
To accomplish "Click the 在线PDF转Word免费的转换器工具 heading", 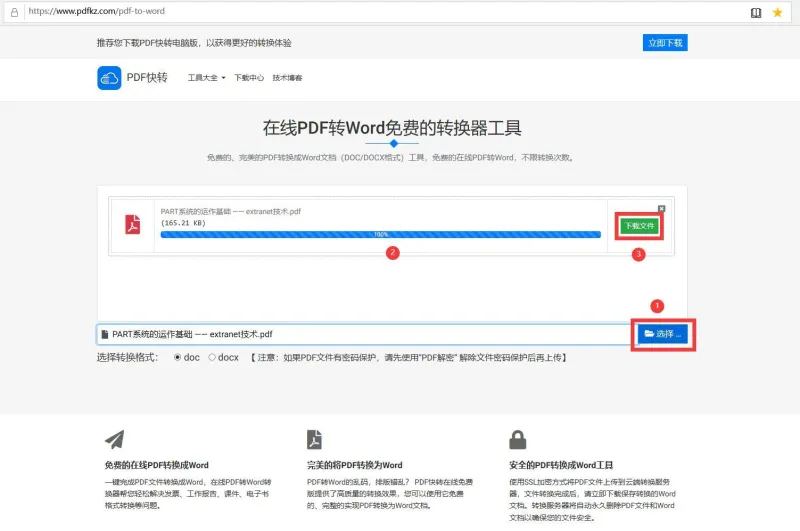I will 392,128.
